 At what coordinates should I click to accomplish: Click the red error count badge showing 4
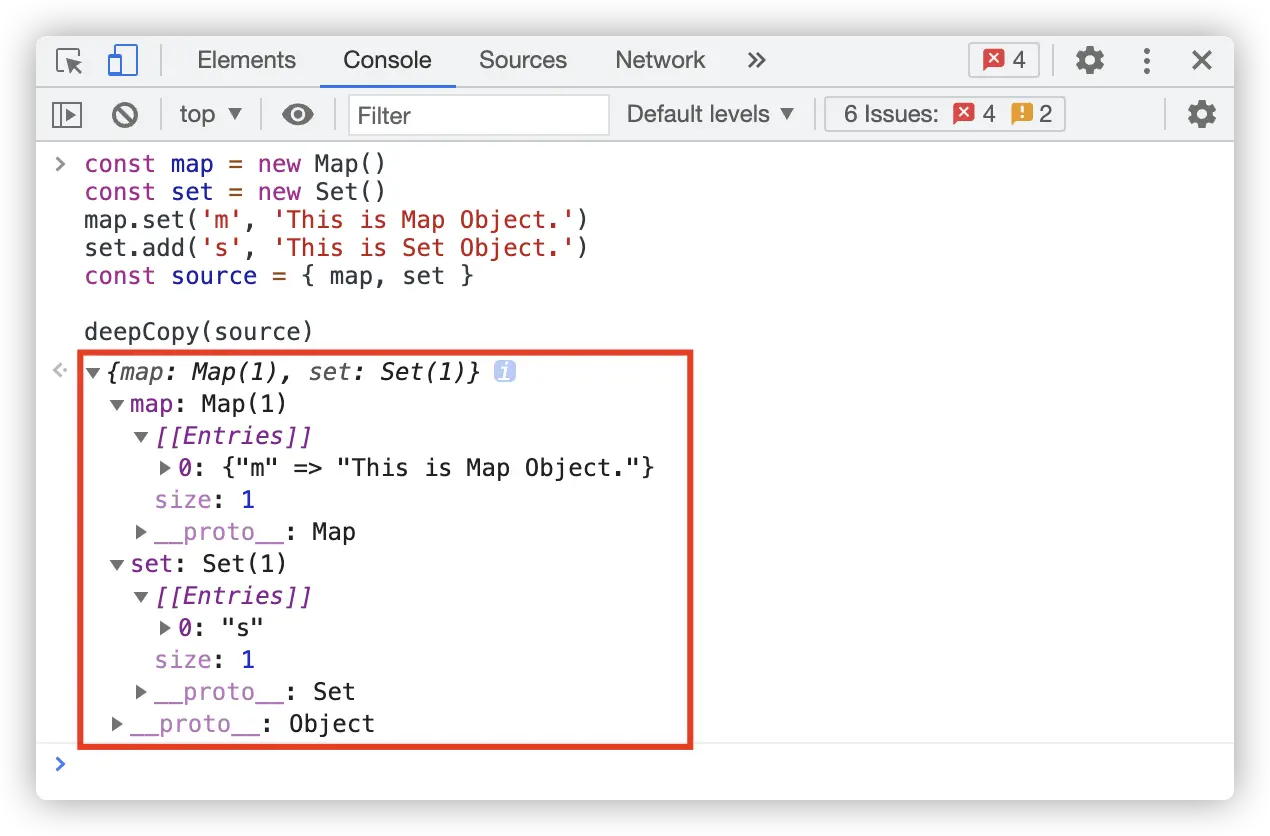1004,60
